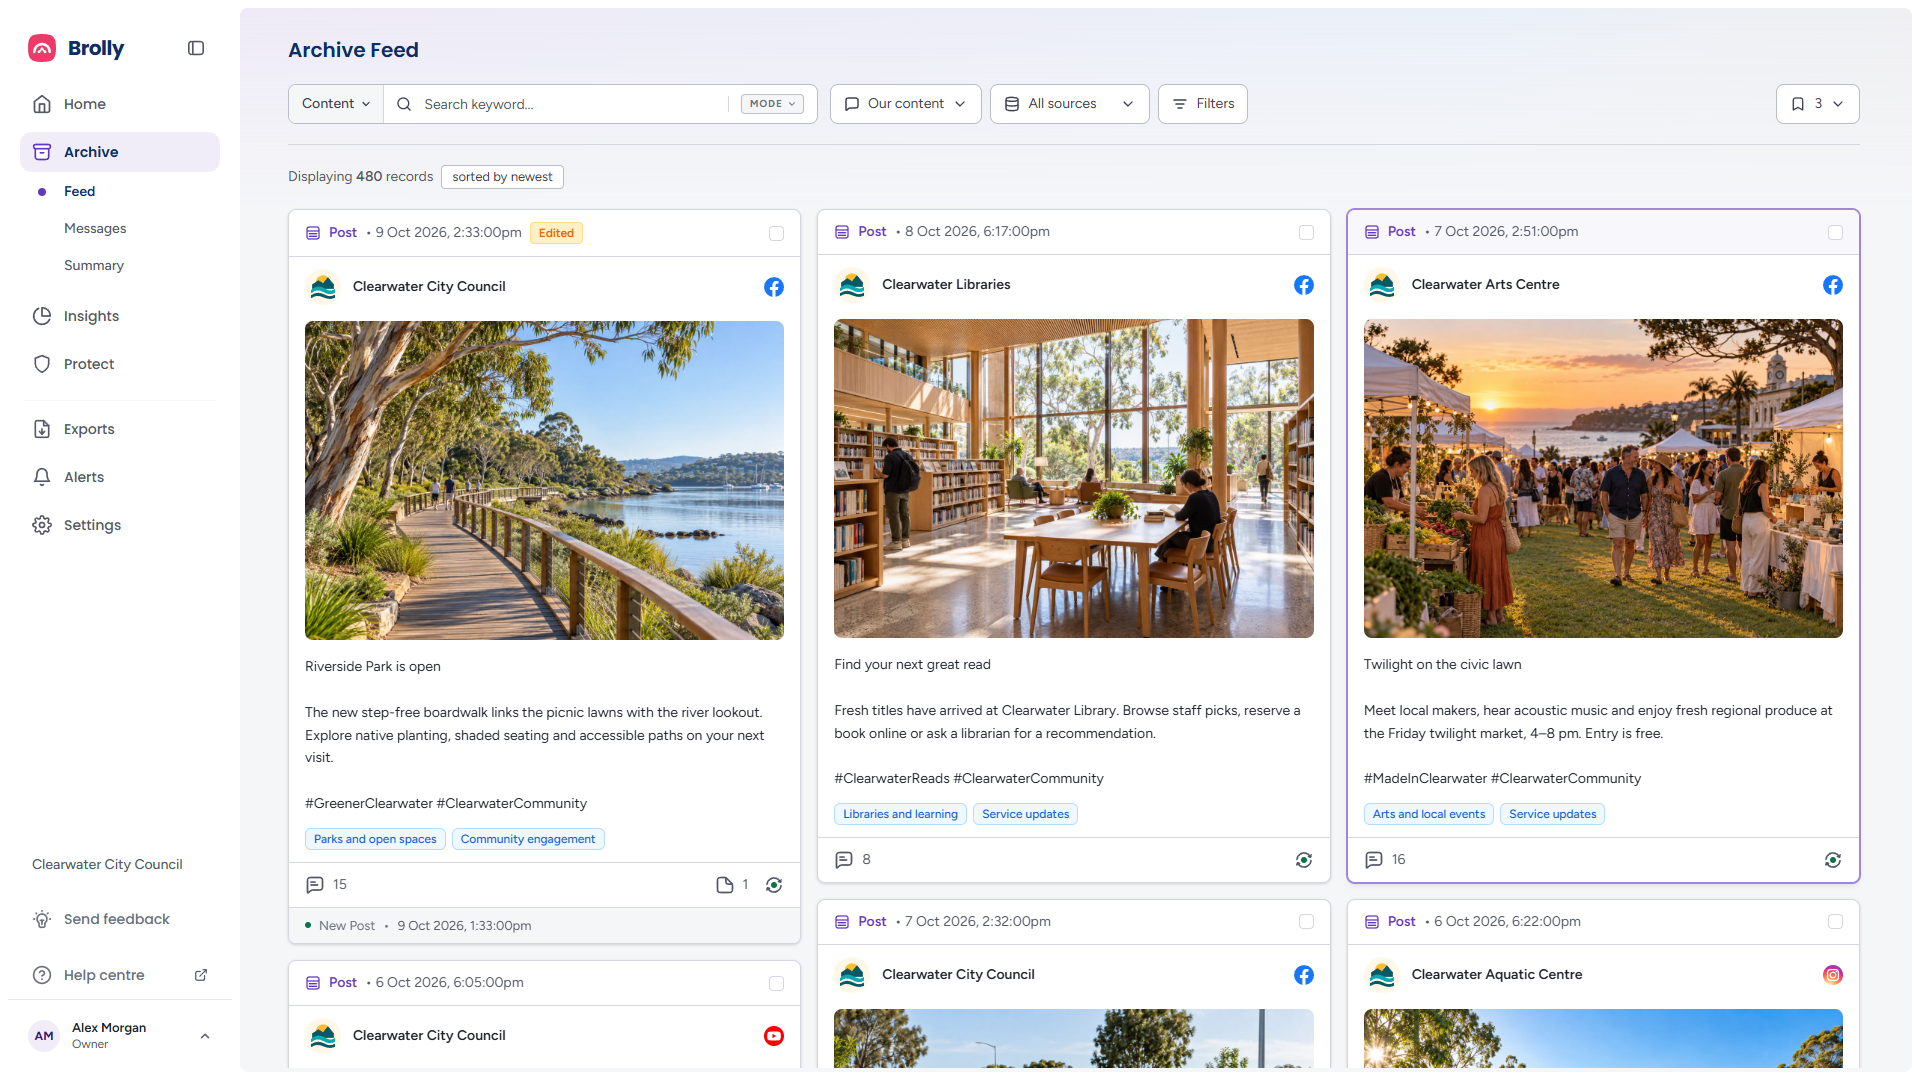Open the bookmarks dropdown showing 3
The width and height of the screenshot is (1920, 1080).
click(1817, 104)
